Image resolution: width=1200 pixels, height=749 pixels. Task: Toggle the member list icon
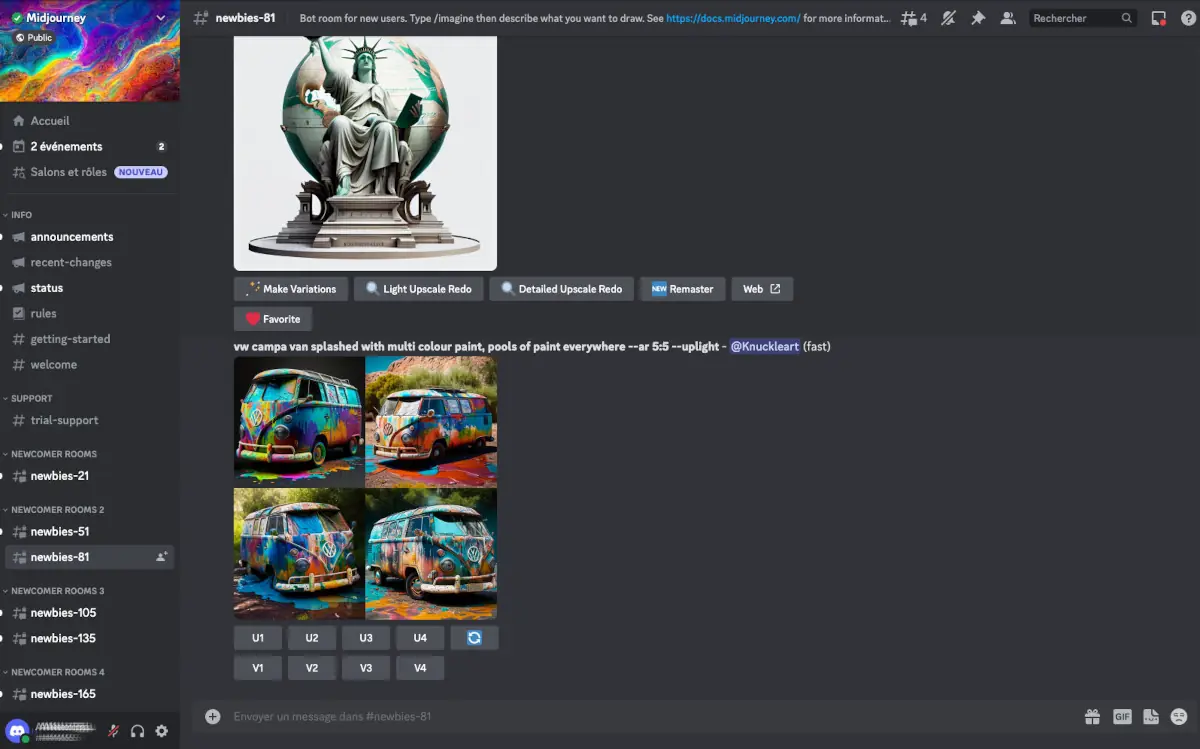(x=1007, y=18)
